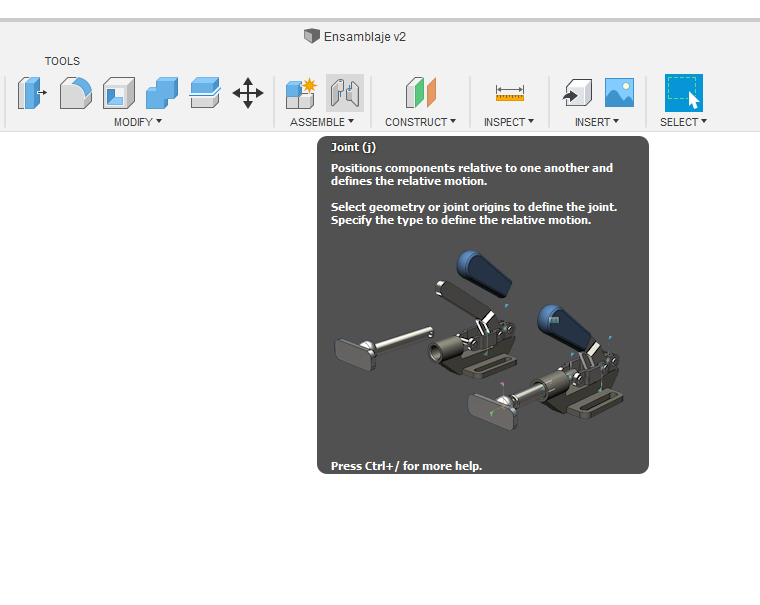Activate the Select window tool
760x605 pixels.
[x=683, y=93]
